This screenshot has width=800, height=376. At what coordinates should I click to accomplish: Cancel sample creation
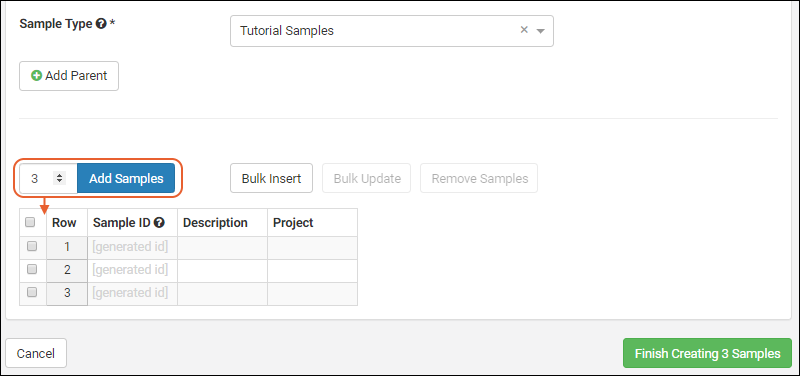[36, 354]
